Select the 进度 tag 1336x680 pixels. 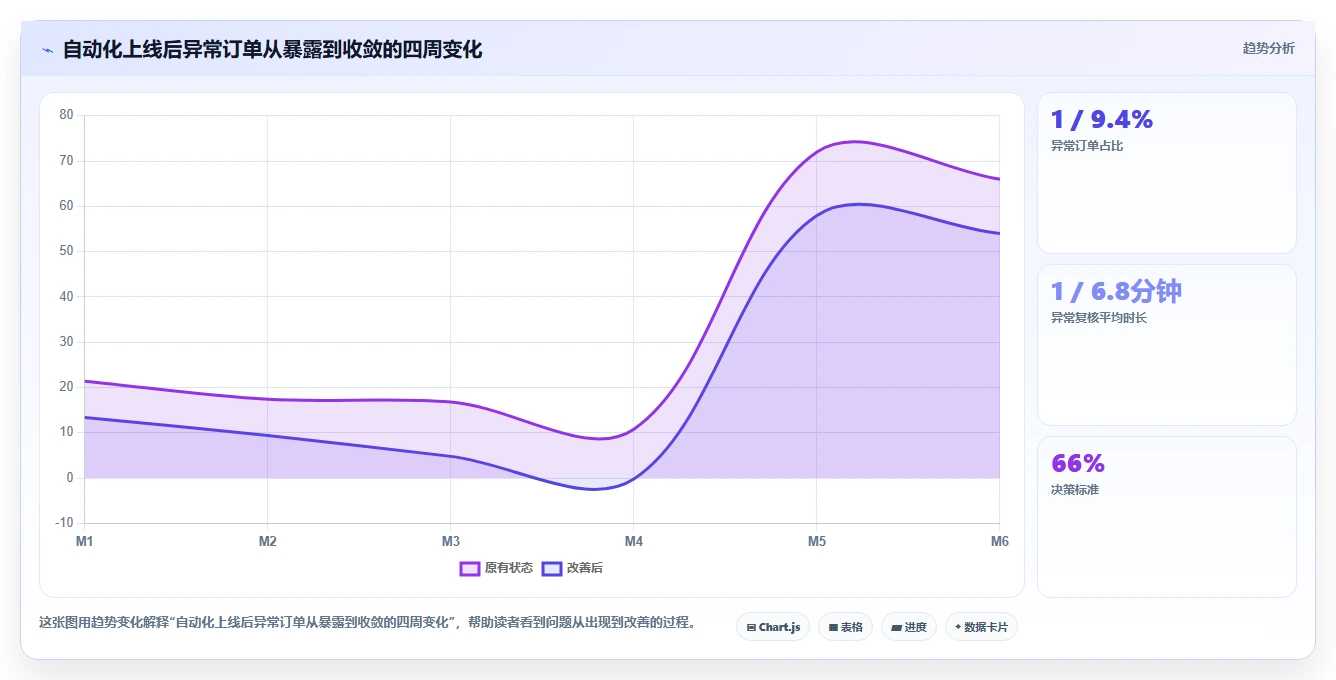(x=909, y=627)
